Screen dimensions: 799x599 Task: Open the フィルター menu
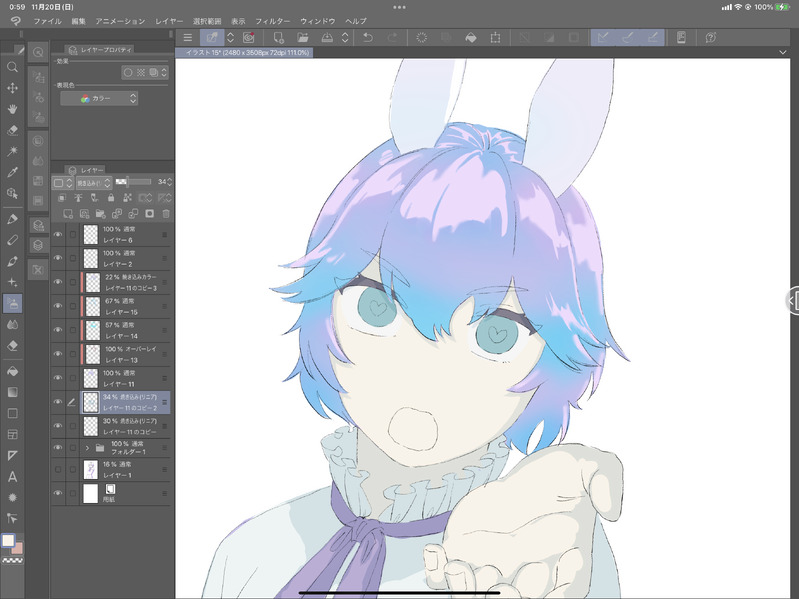tap(273, 21)
